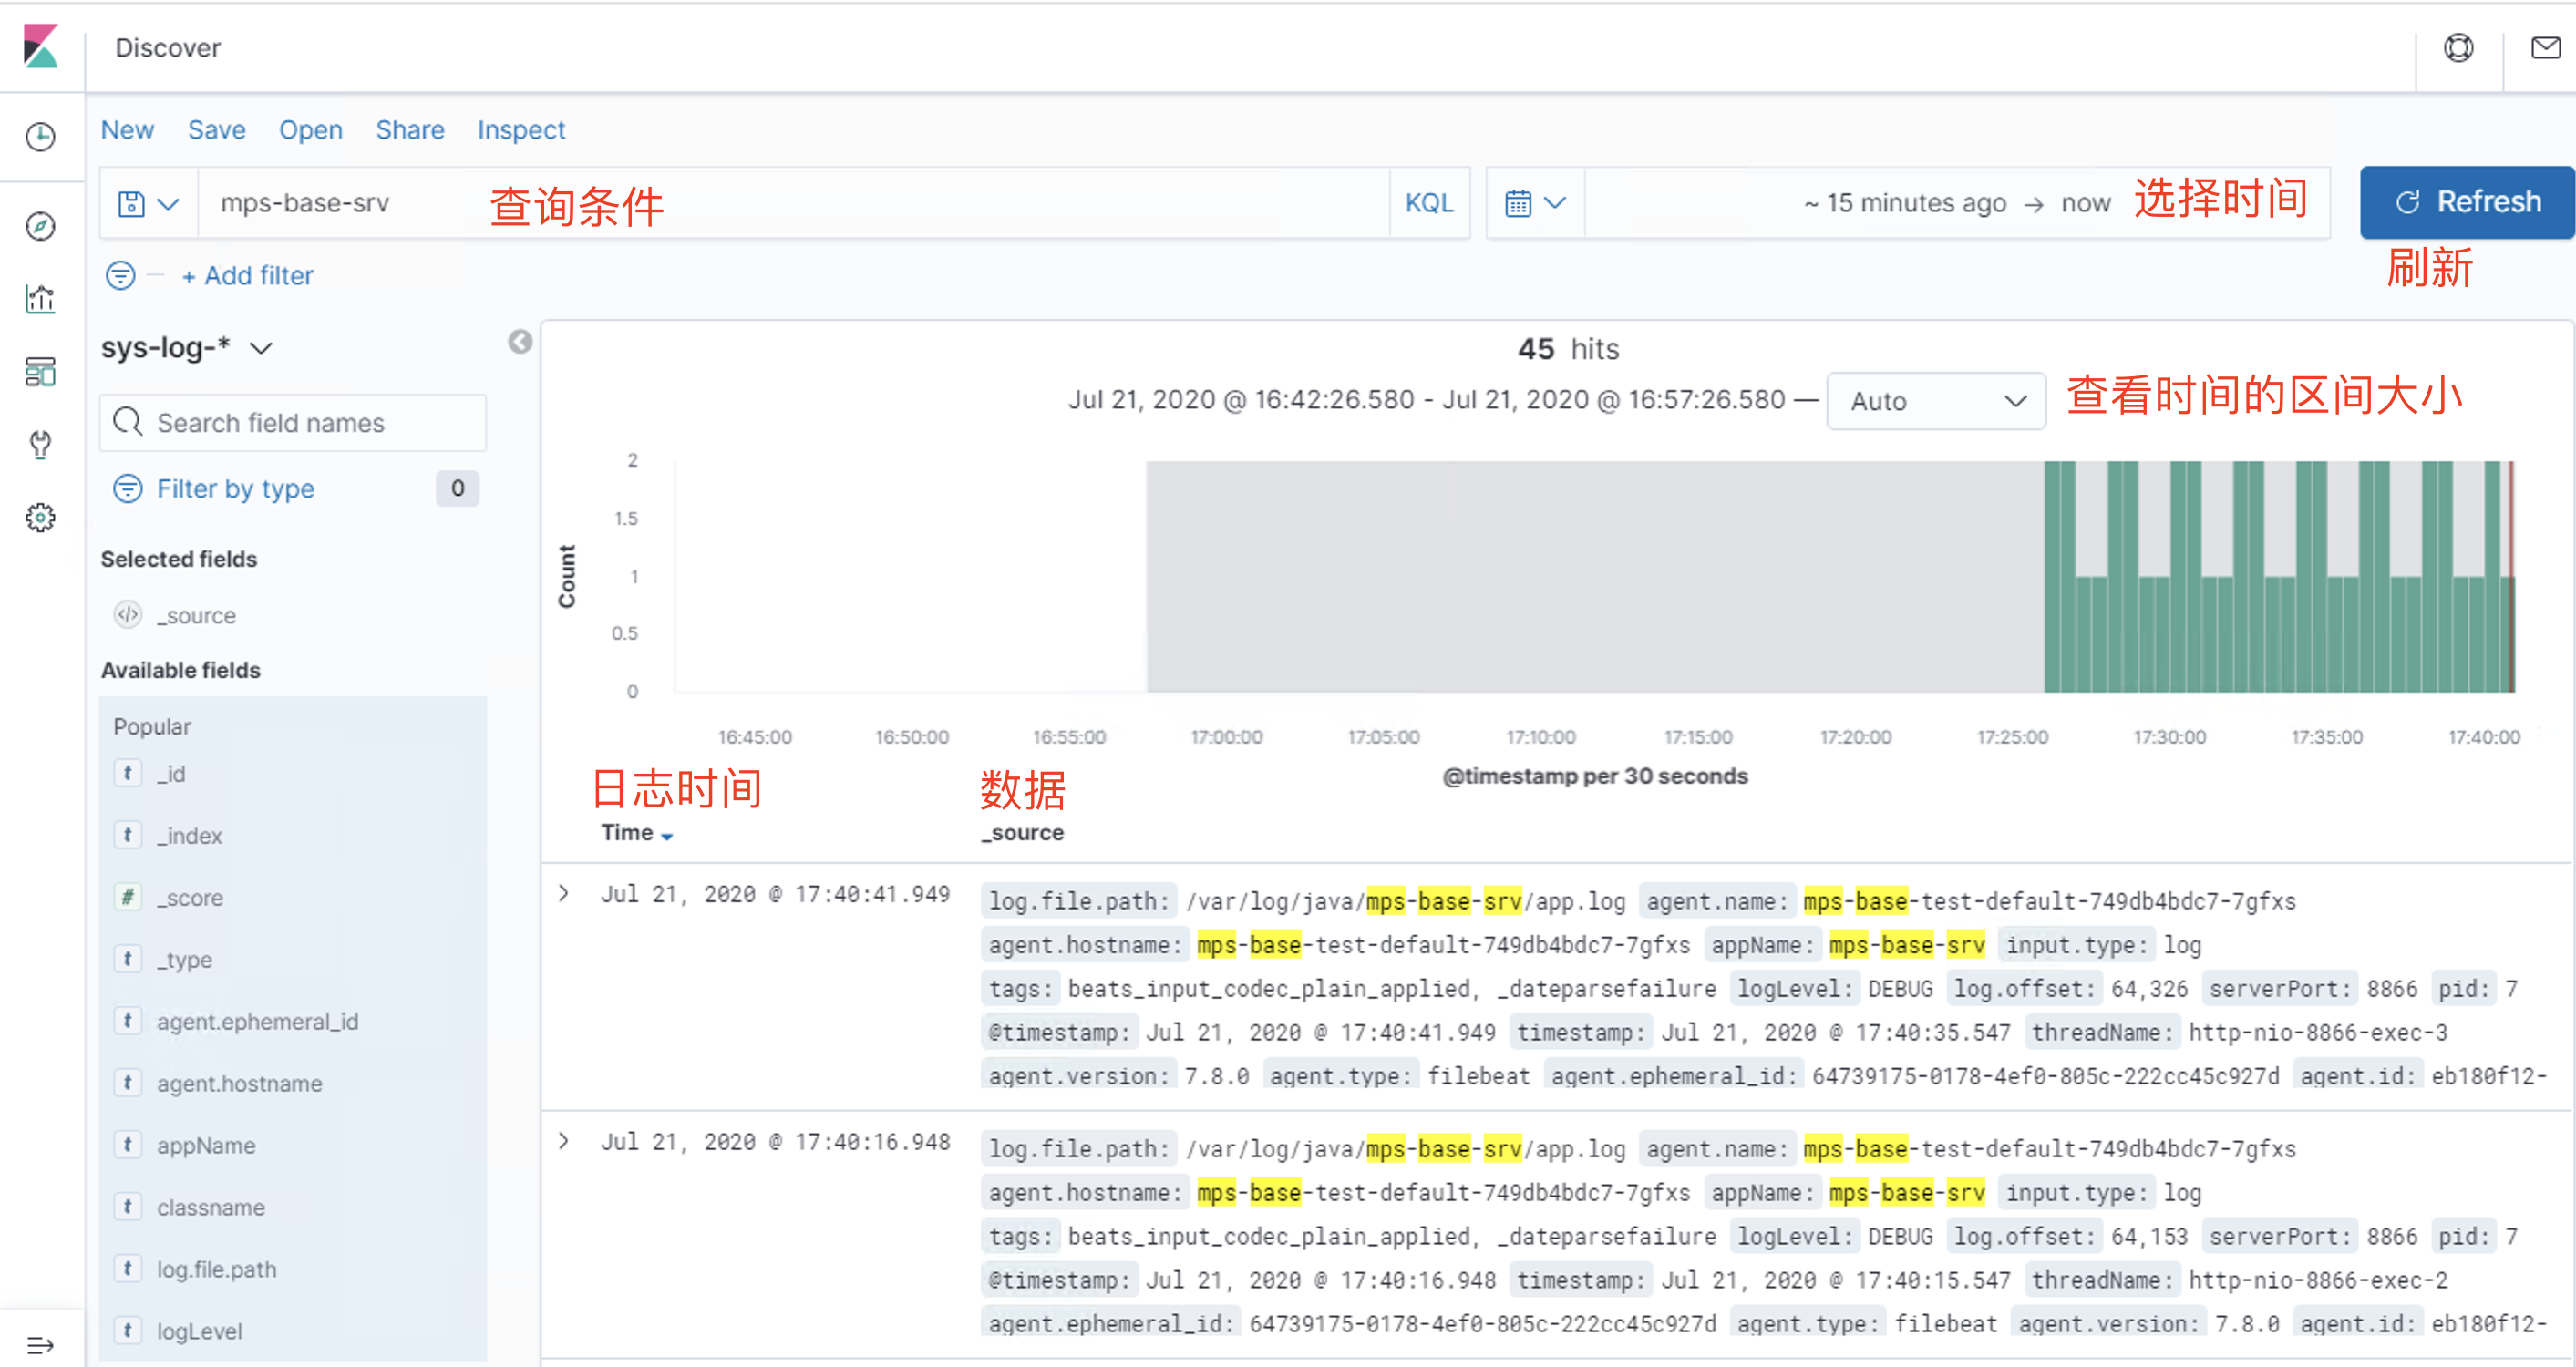Open Dev Tools wrench icon
This screenshot has width=2576, height=1367.
tap(40, 444)
